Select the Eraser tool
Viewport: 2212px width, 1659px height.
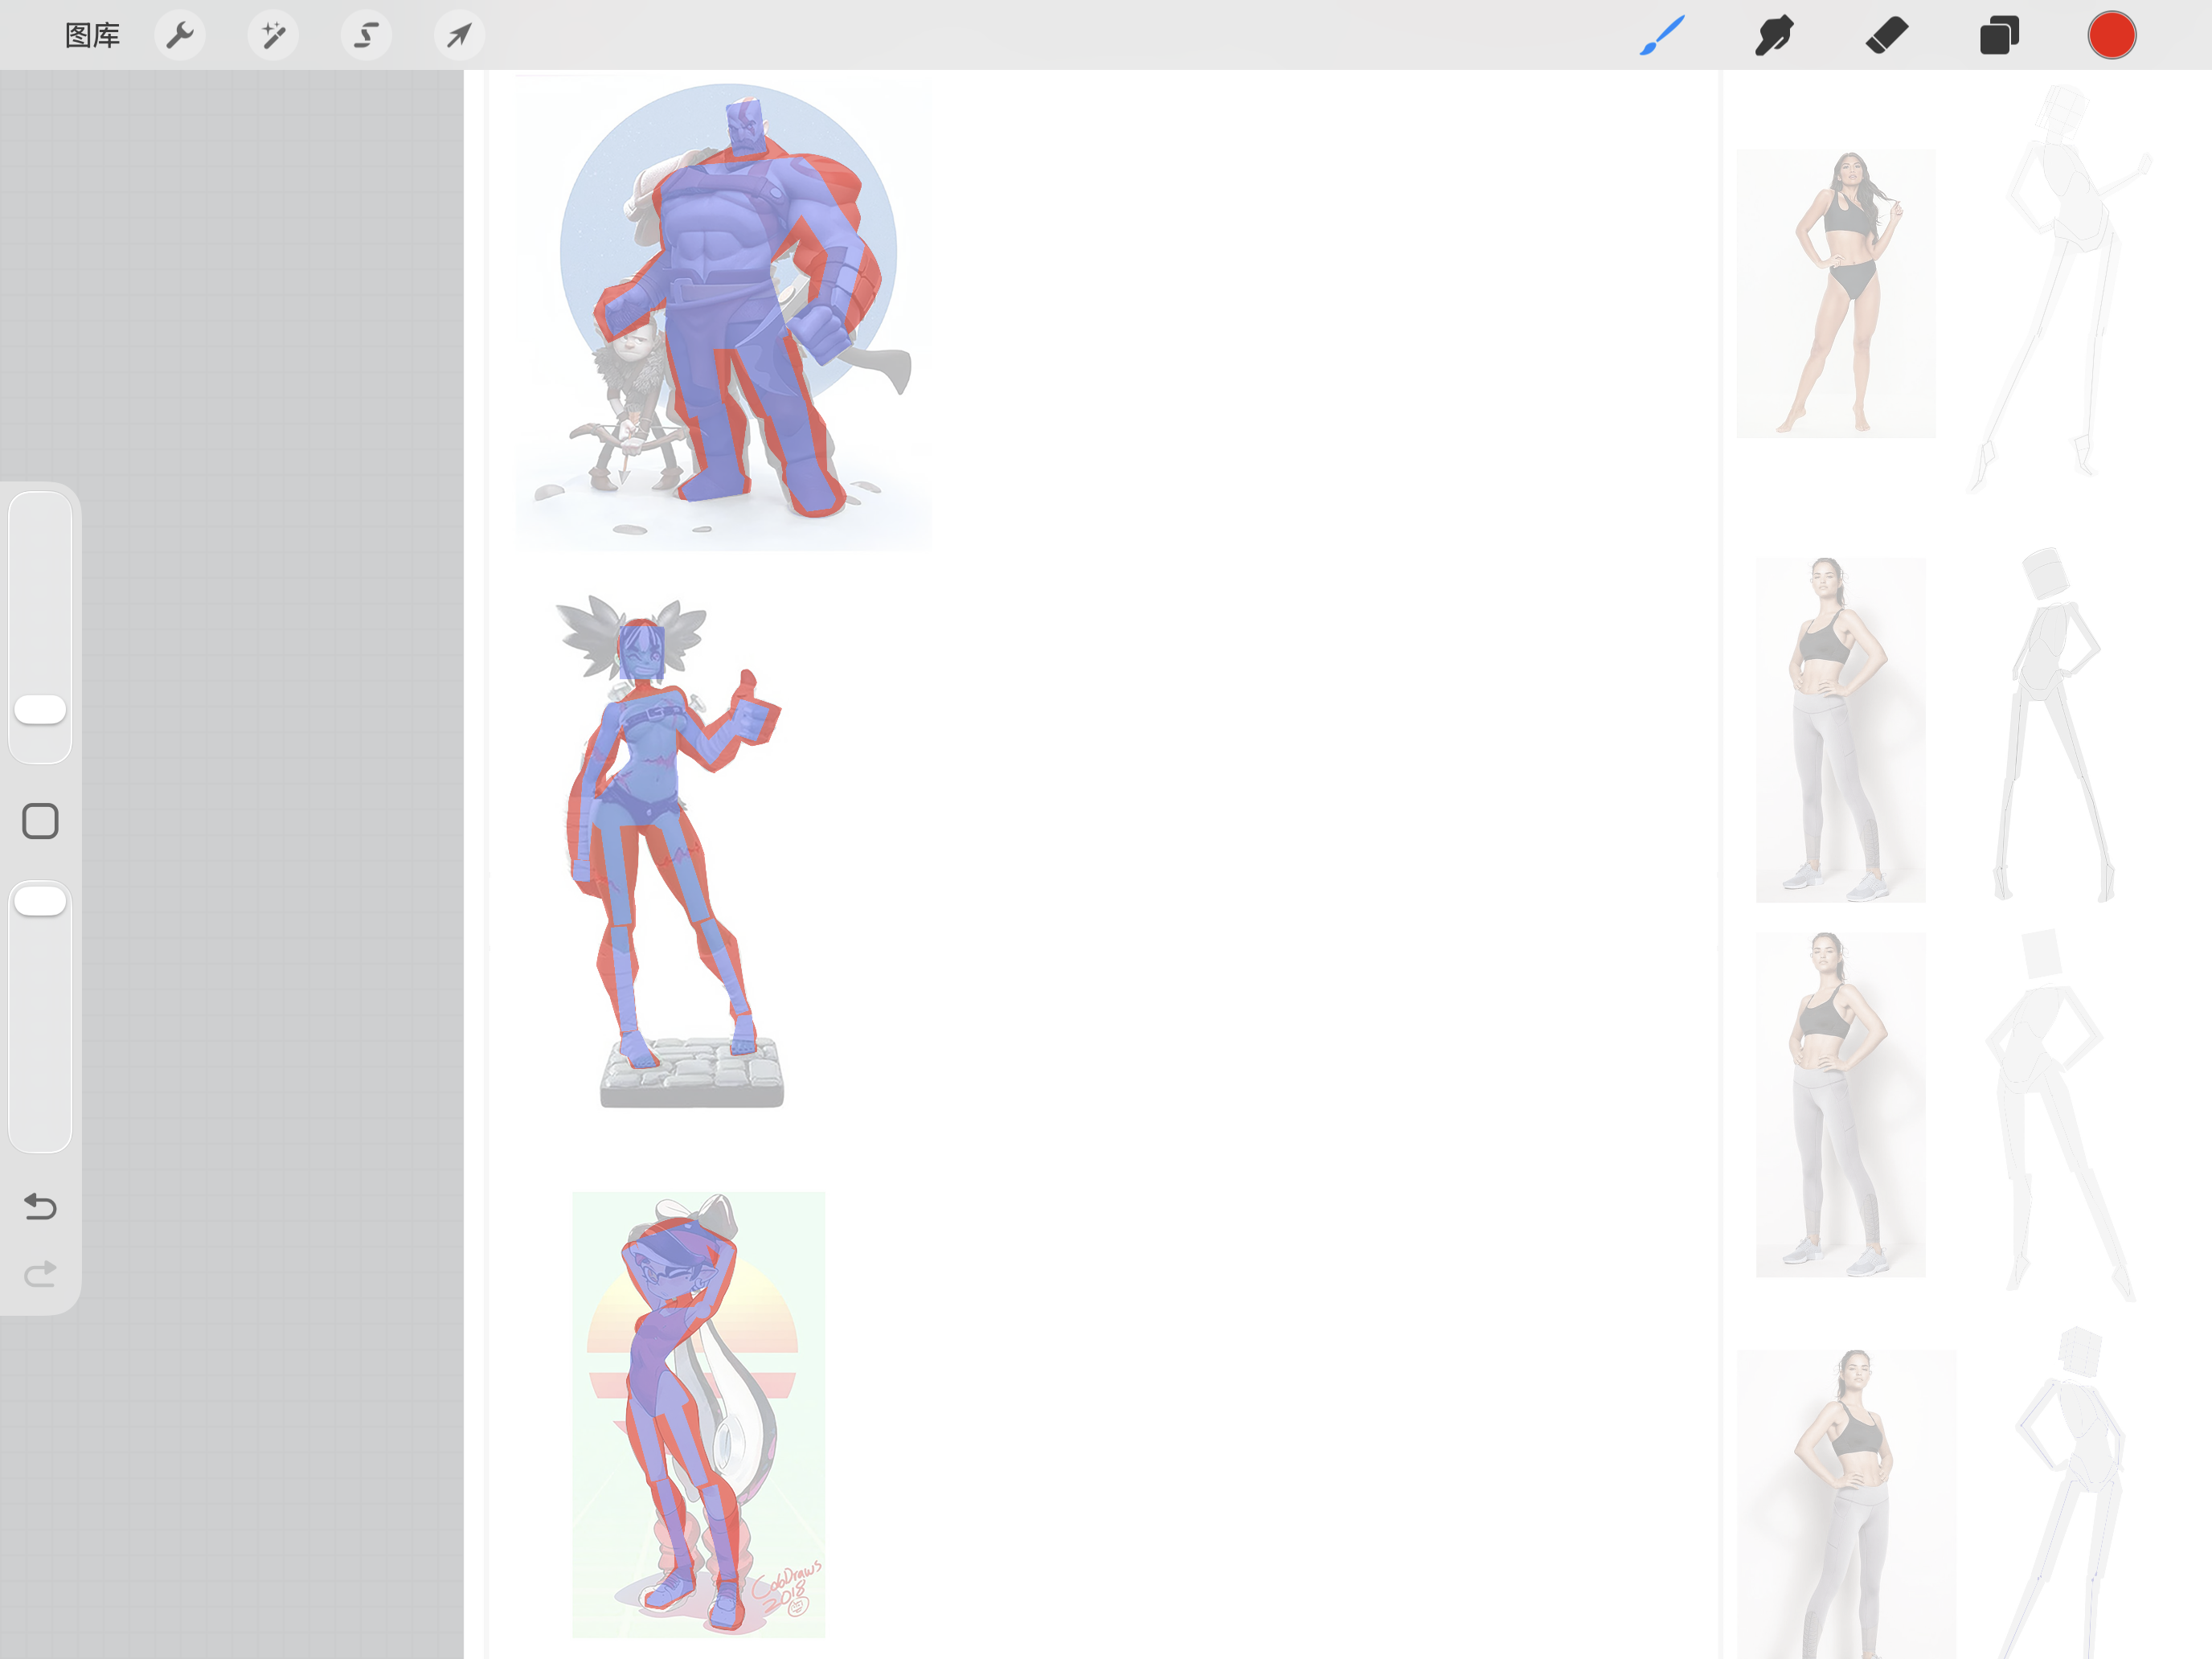(1887, 36)
